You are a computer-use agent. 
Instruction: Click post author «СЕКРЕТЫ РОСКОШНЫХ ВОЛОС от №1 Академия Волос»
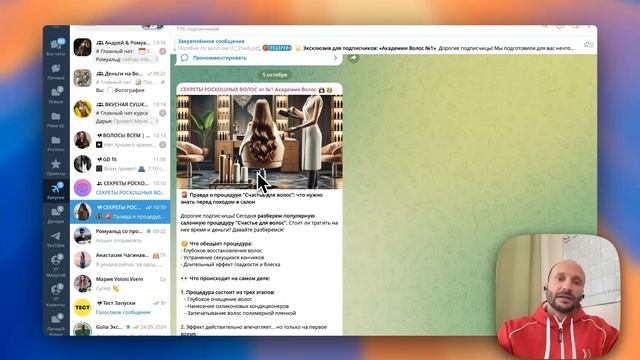(249, 89)
